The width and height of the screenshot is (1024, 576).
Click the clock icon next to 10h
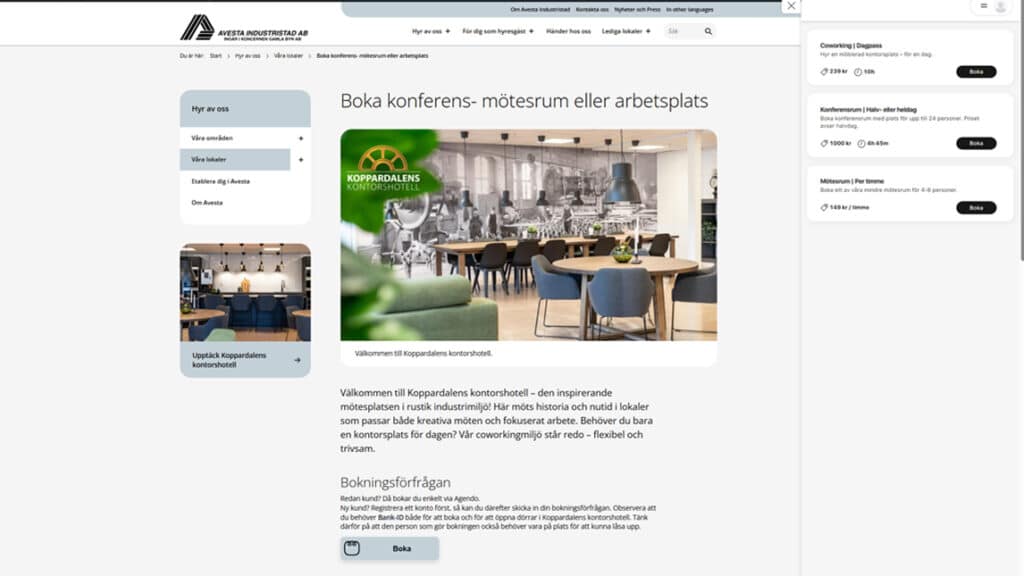click(858, 72)
